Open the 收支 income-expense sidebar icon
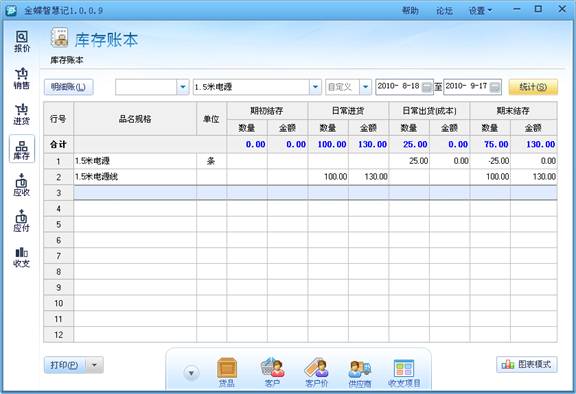Screen dimensions: 576x394 pos(22,257)
